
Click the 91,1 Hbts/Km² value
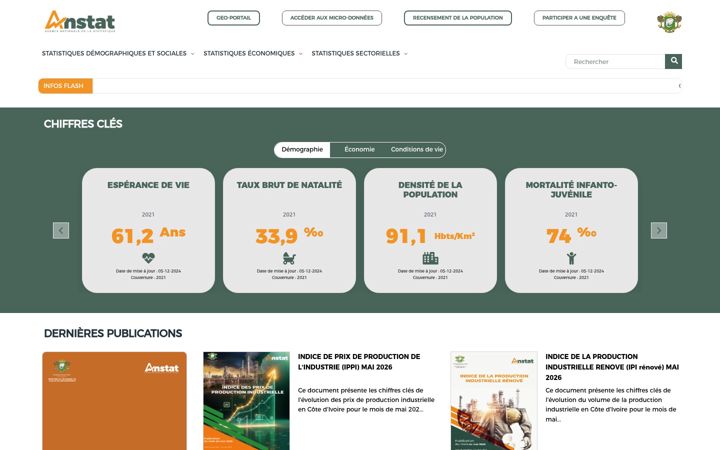(430, 236)
